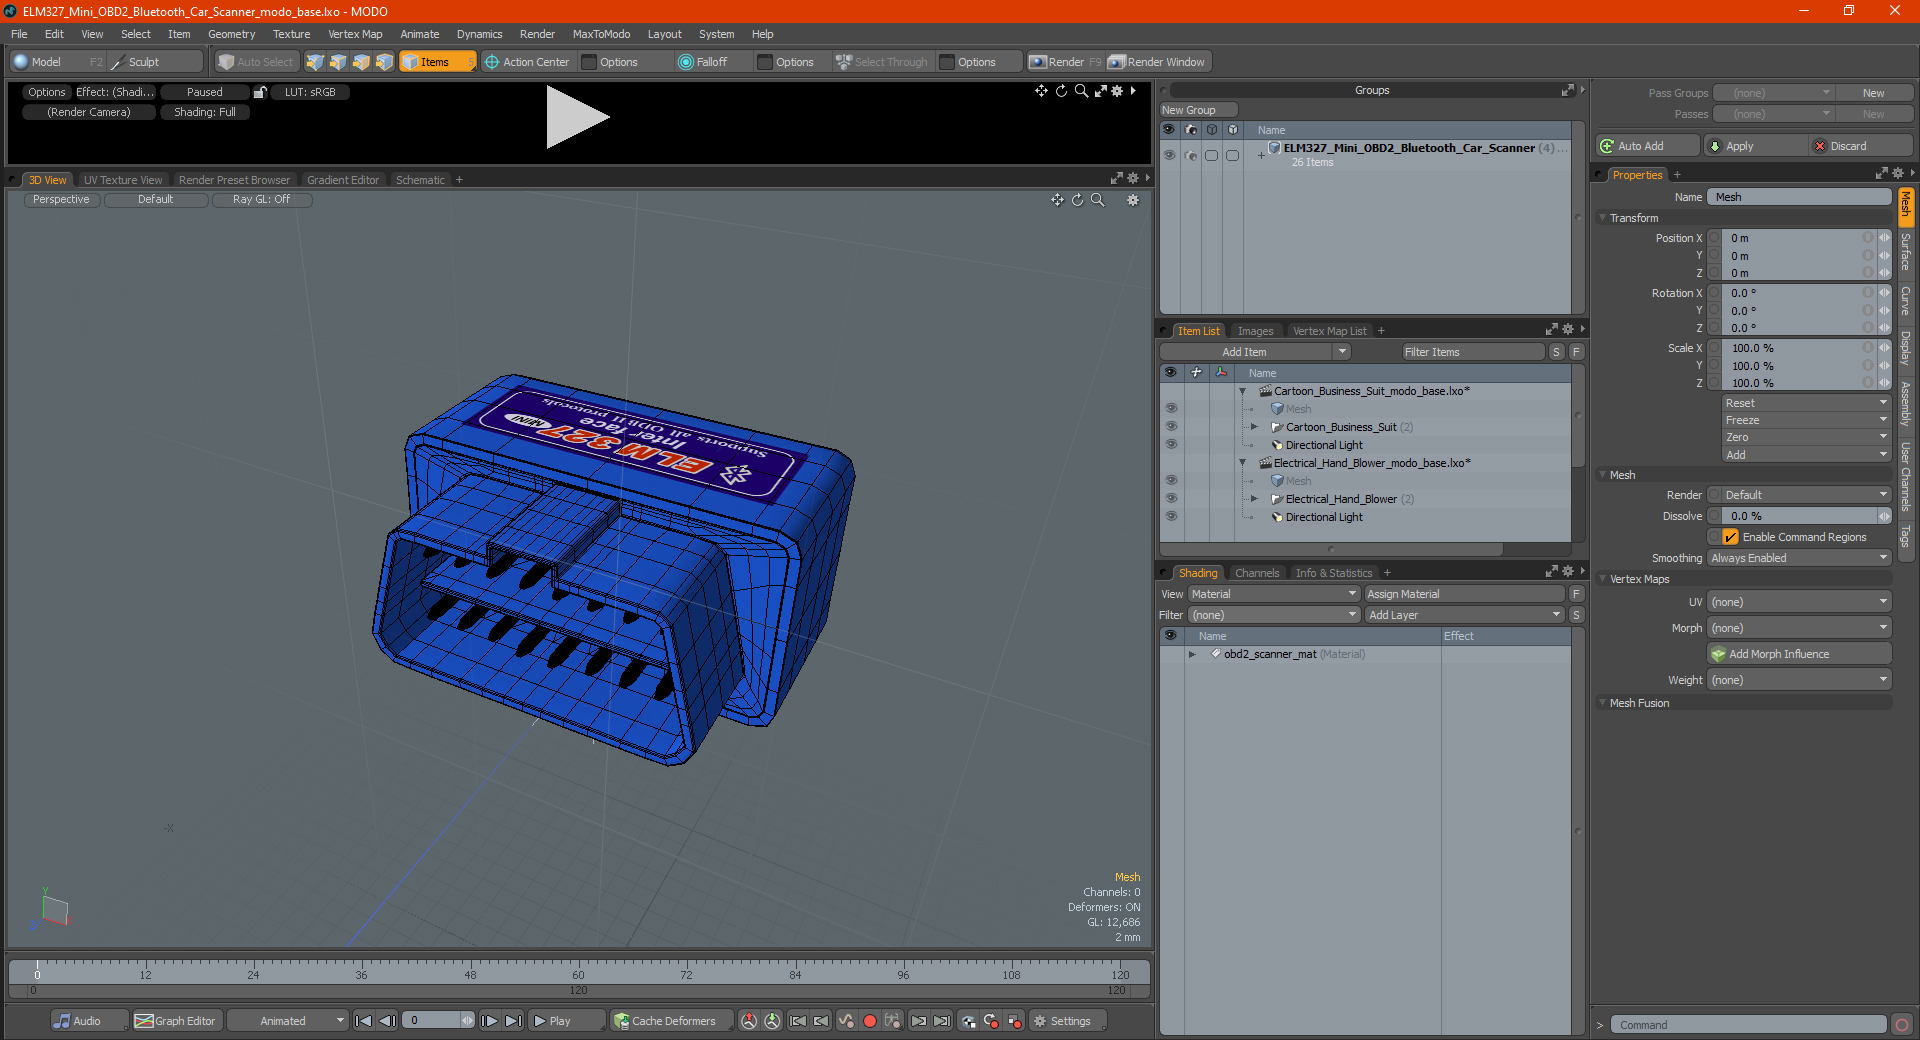Viewport: 1920px width, 1040px height.
Task: Toggle visibility of second Directional Light
Action: 1171,517
